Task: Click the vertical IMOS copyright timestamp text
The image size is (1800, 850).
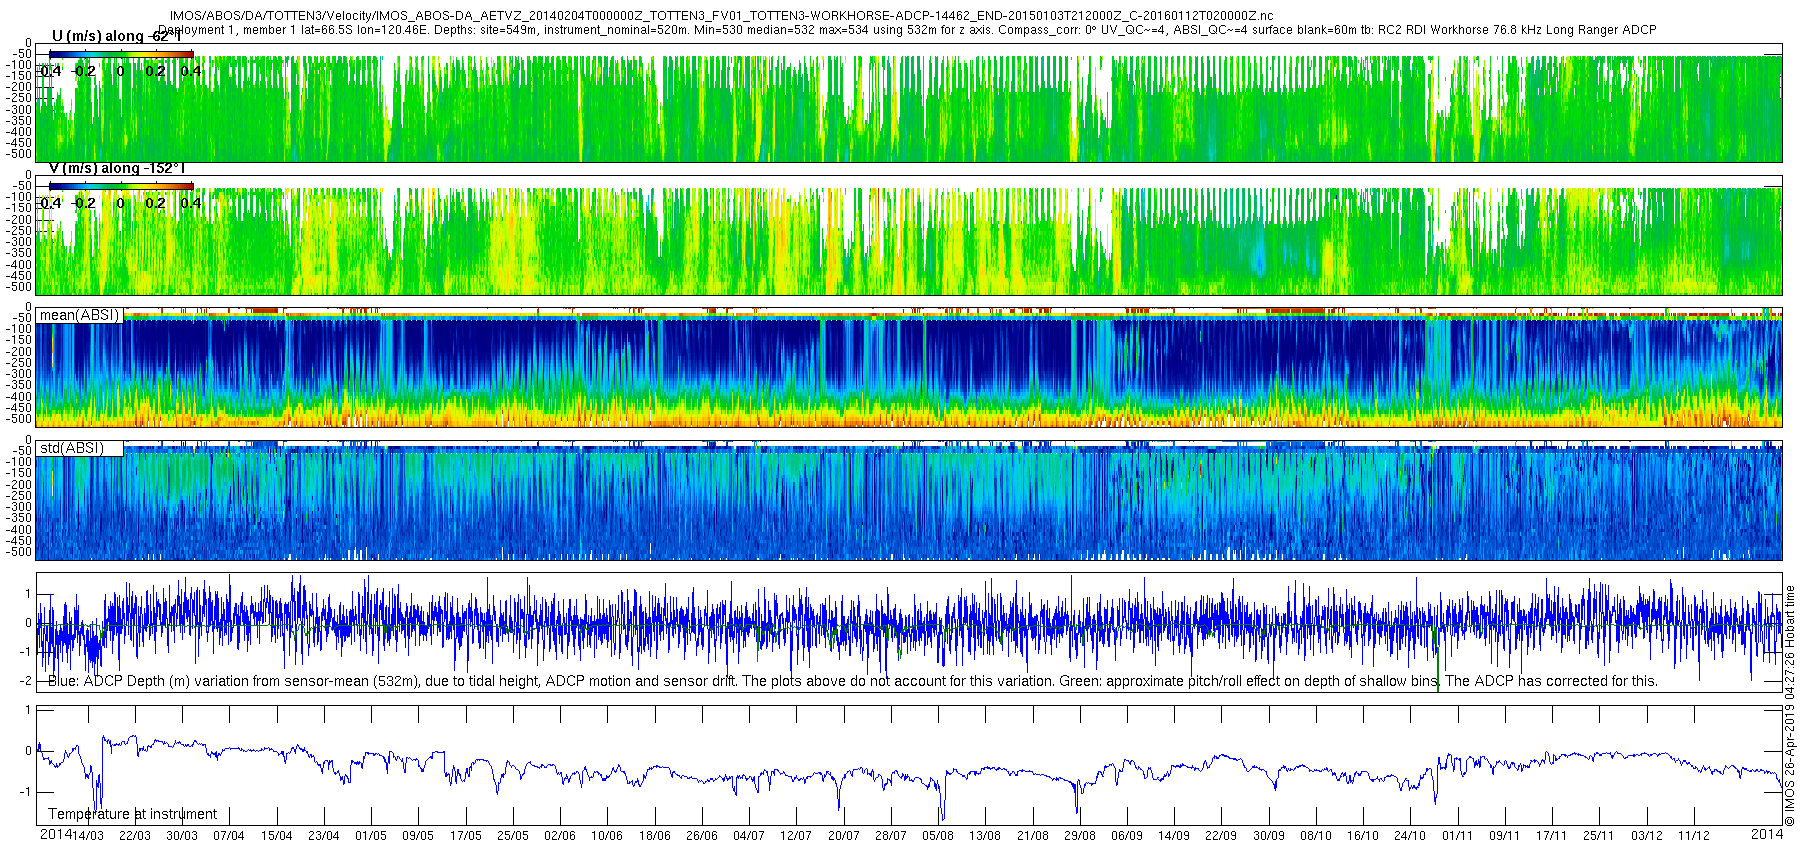Action: 1790,705
